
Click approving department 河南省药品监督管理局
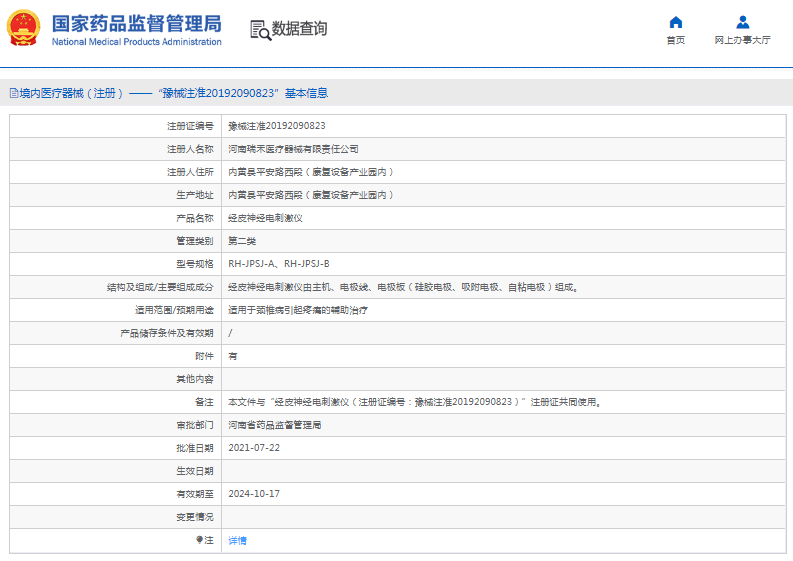(x=275, y=425)
